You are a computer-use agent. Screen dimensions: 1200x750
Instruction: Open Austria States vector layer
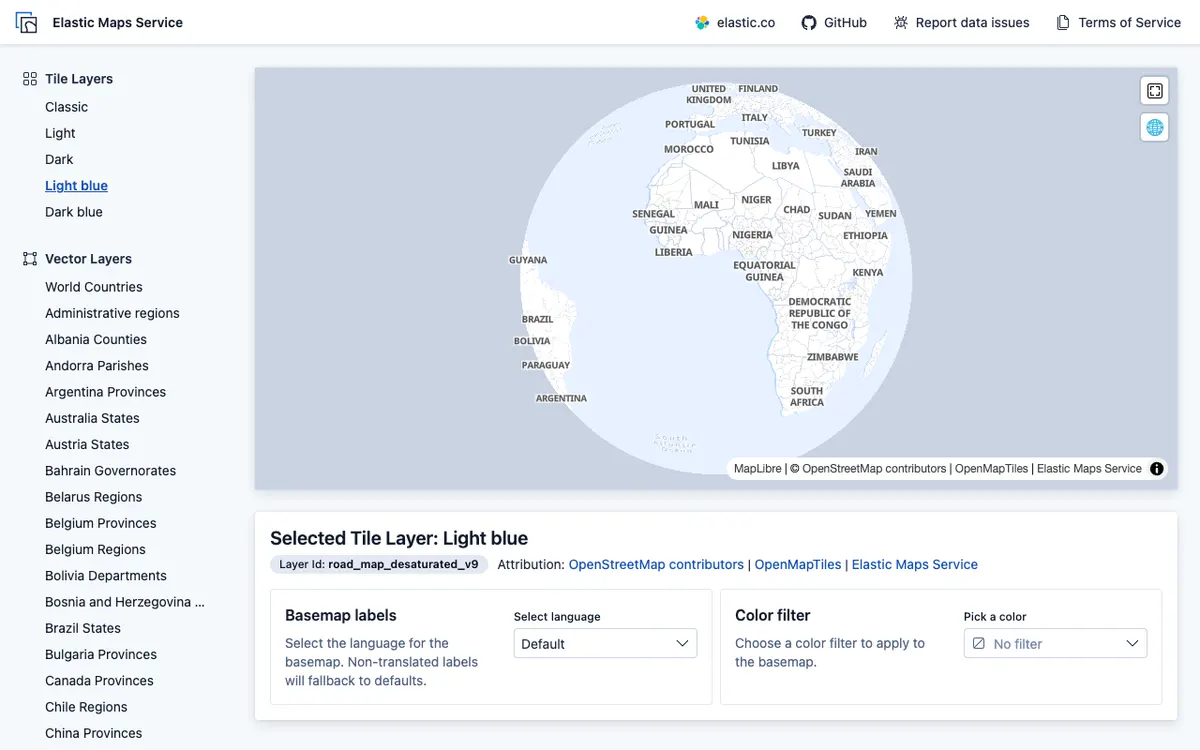click(87, 444)
